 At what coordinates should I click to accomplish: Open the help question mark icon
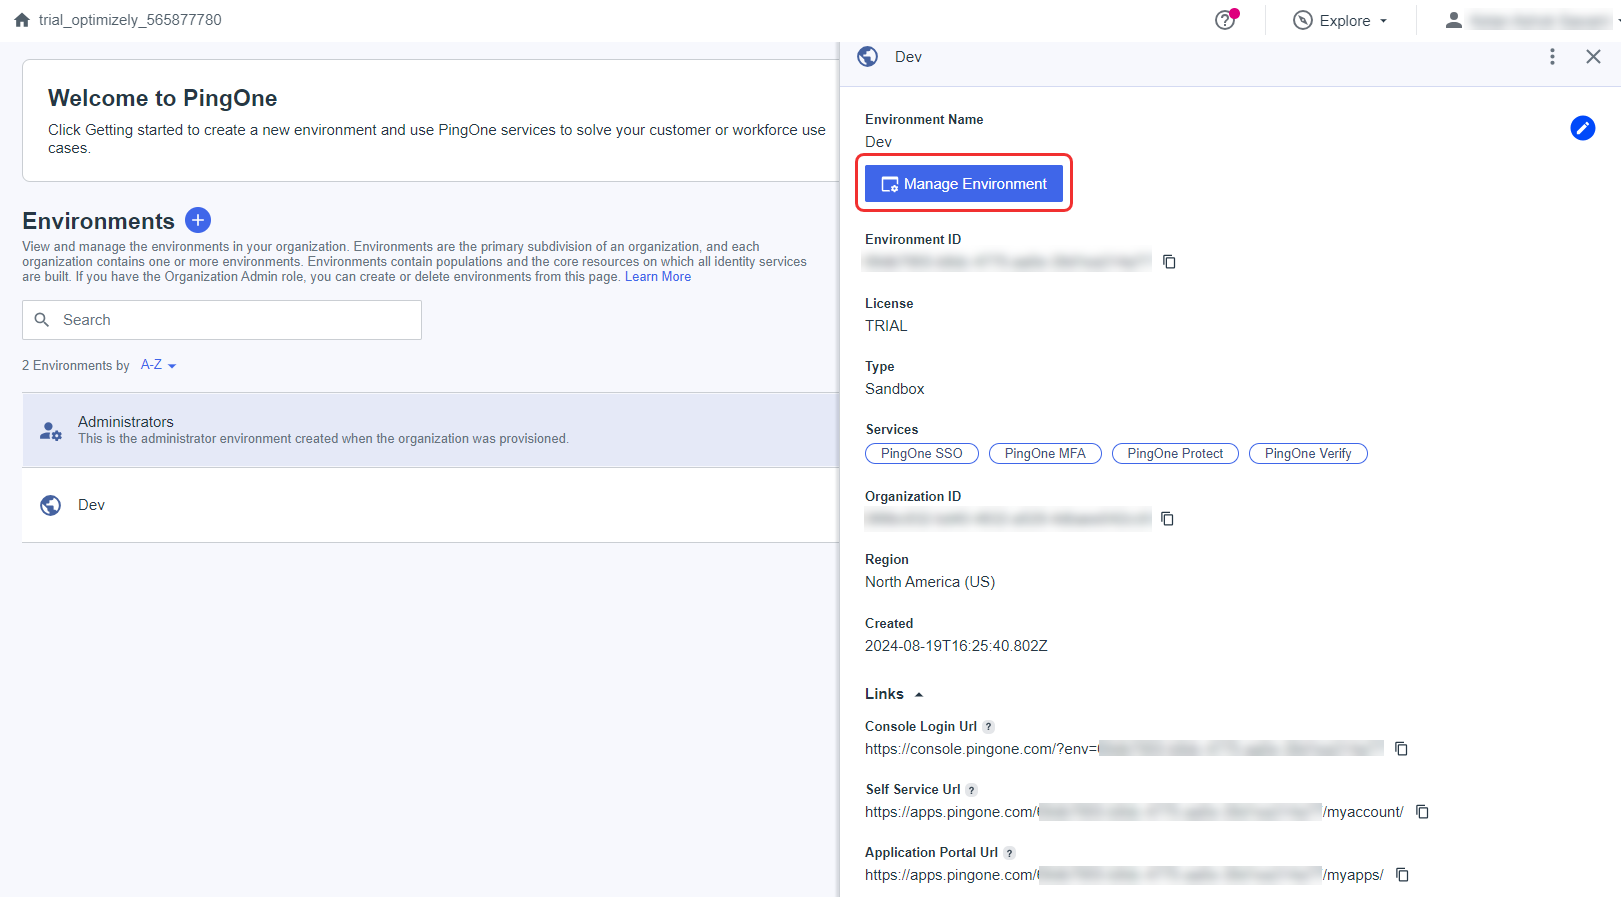point(1225,20)
